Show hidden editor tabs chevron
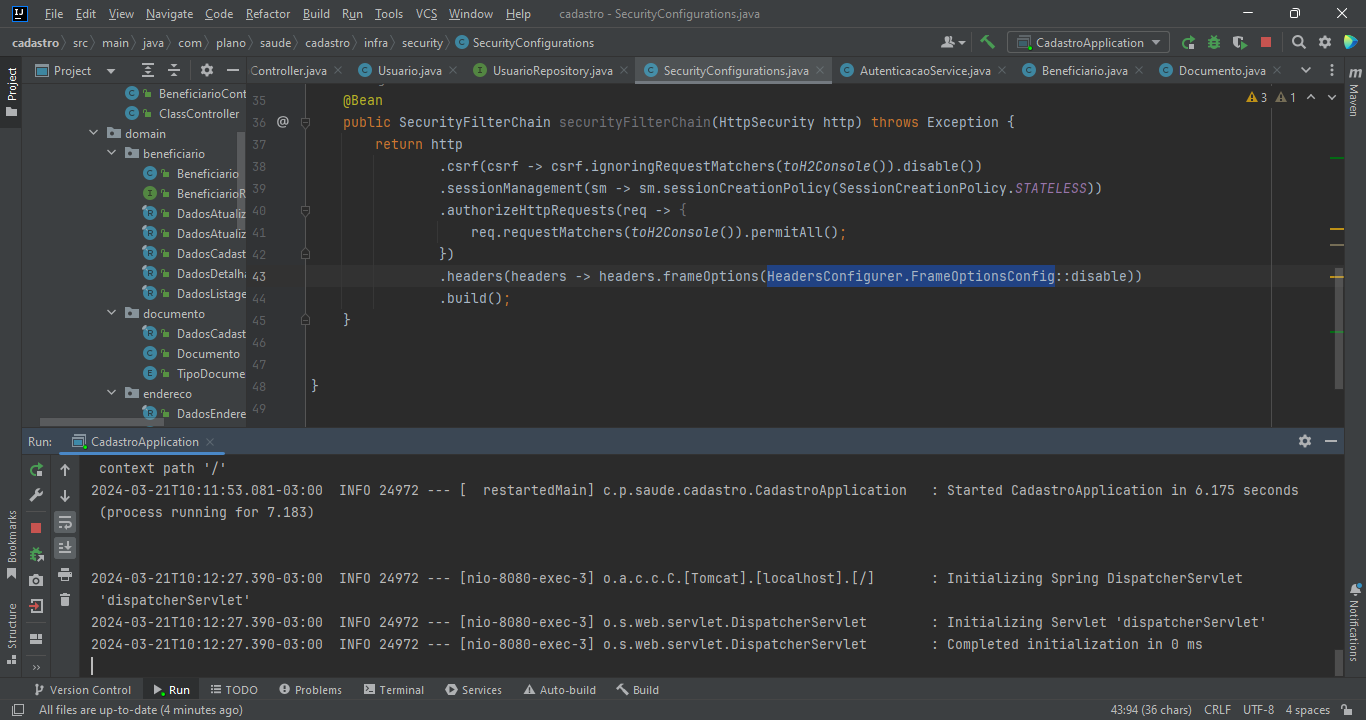This screenshot has height=720, width=1366. click(x=1305, y=70)
